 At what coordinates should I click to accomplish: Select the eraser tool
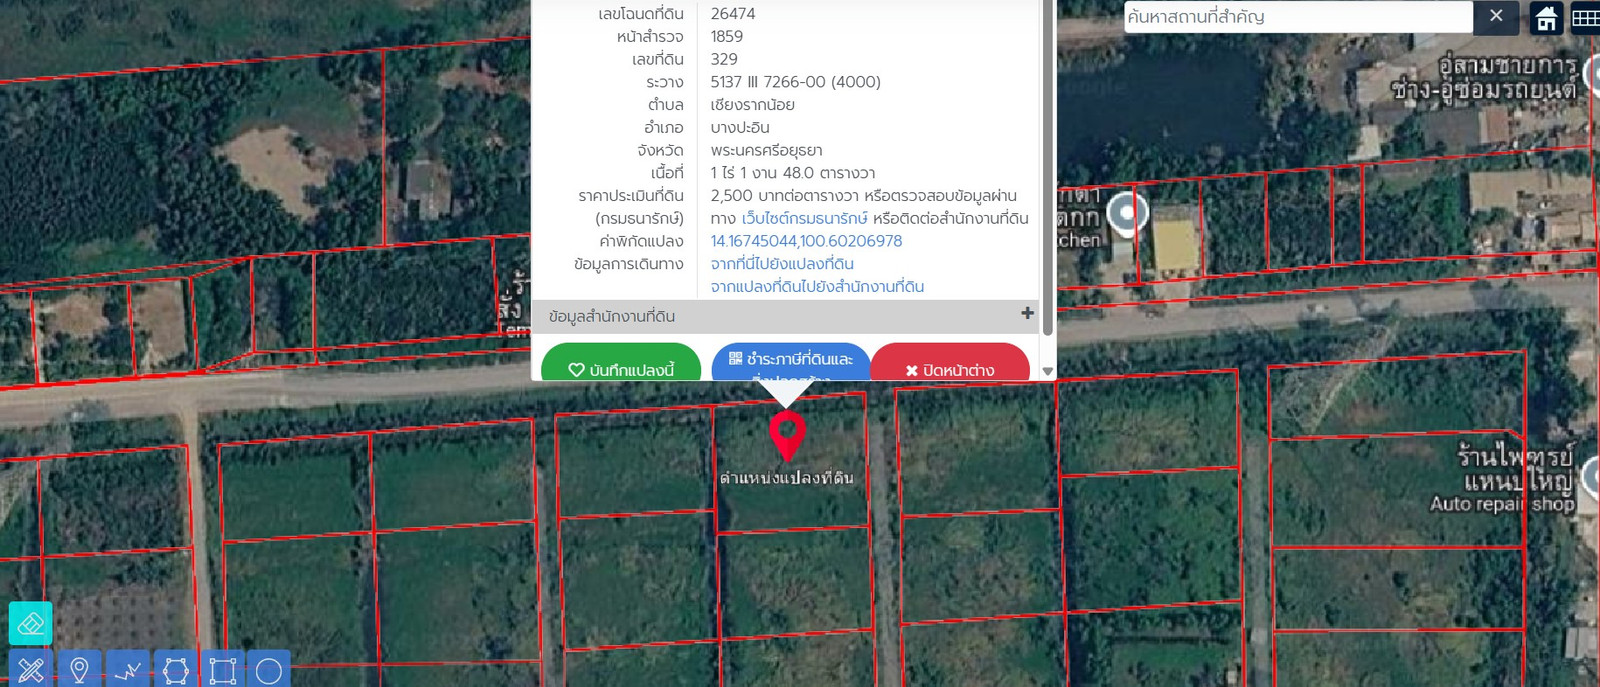coord(30,623)
